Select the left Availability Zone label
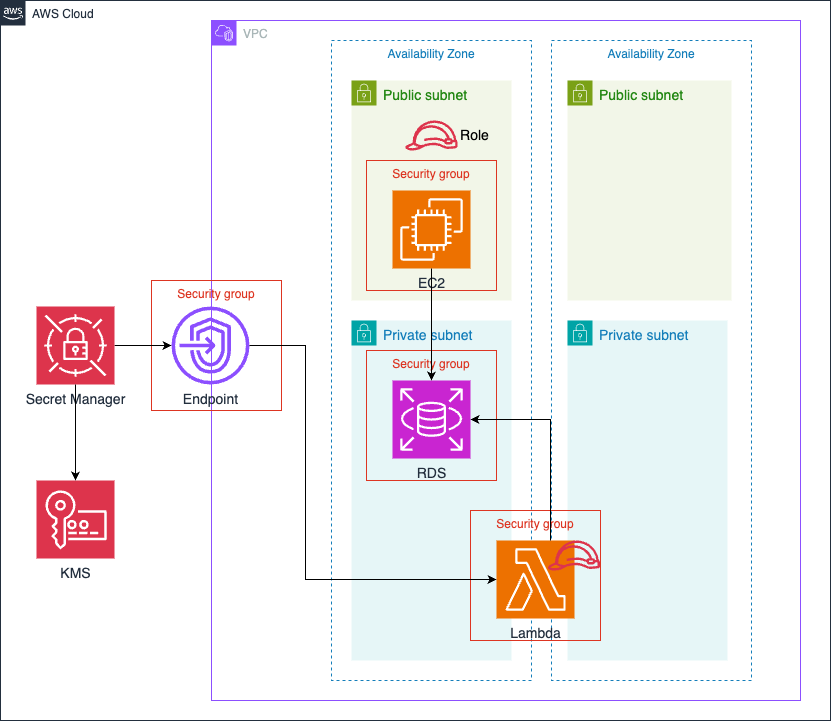Screen dimensions: 832x722 [x=431, y=54]
